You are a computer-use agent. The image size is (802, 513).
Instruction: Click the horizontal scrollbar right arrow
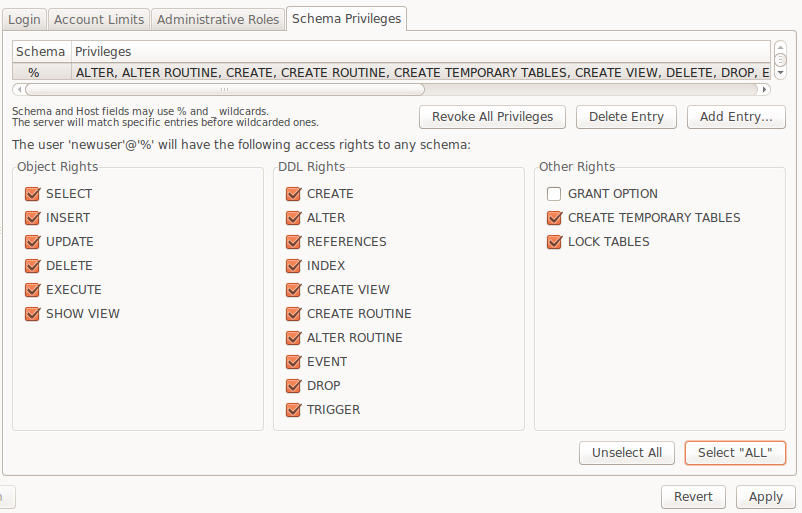(764, 90)
